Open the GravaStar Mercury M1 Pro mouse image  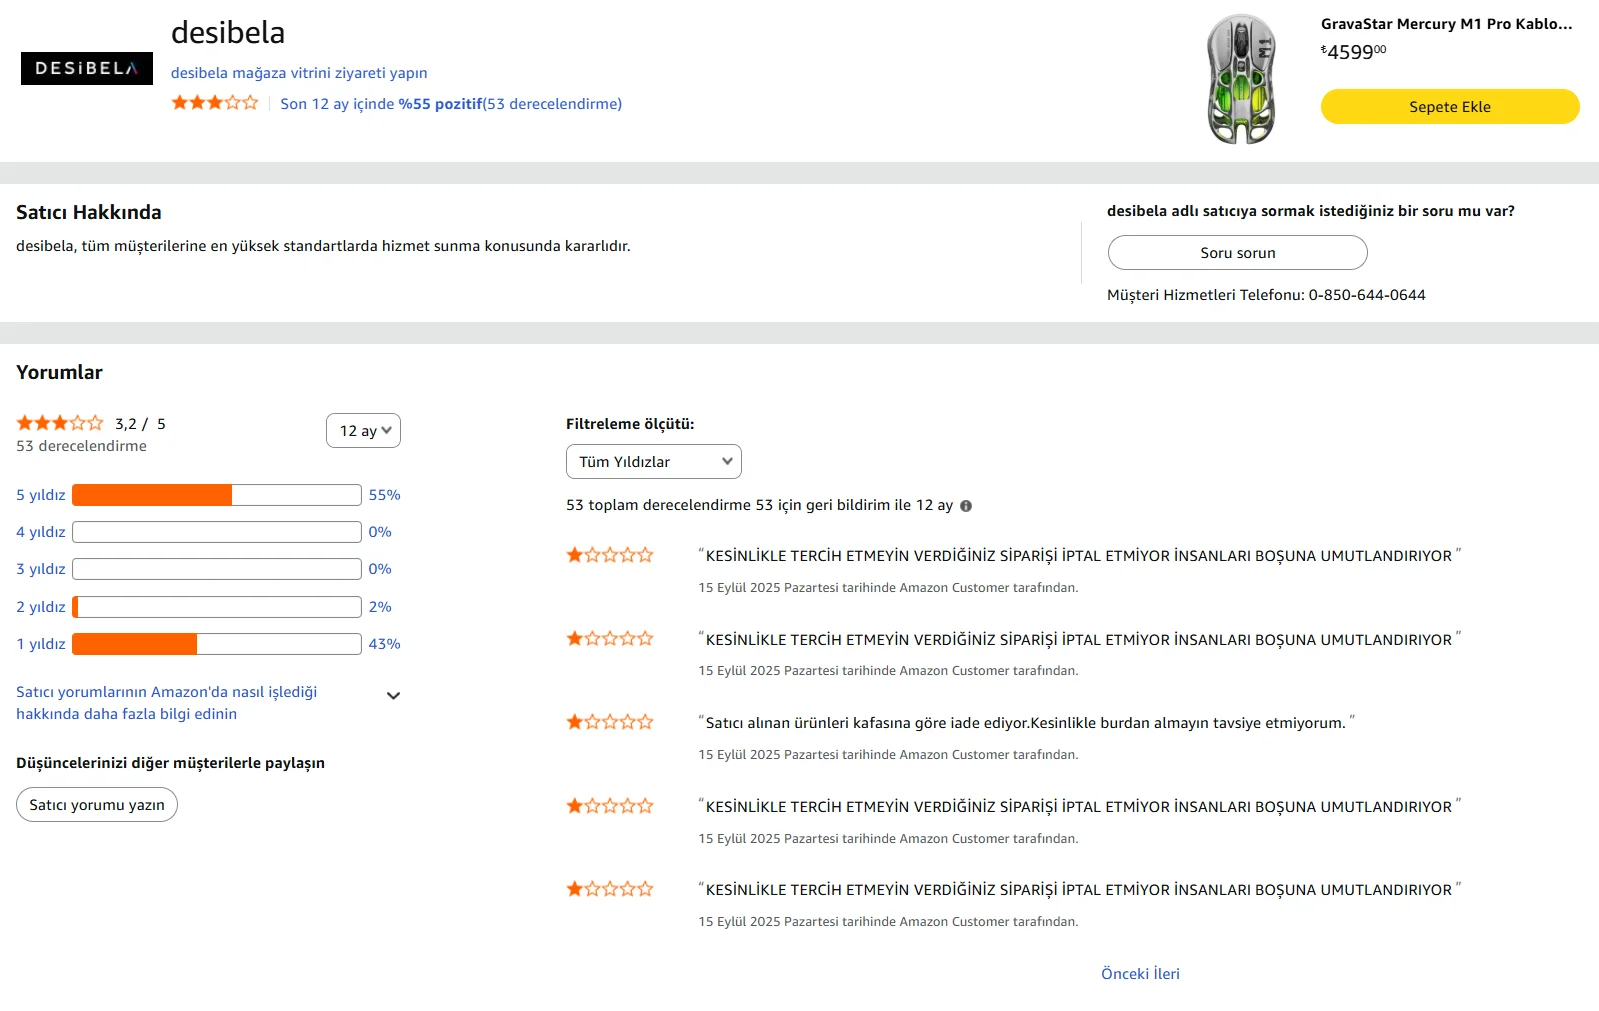[1241, 79]
